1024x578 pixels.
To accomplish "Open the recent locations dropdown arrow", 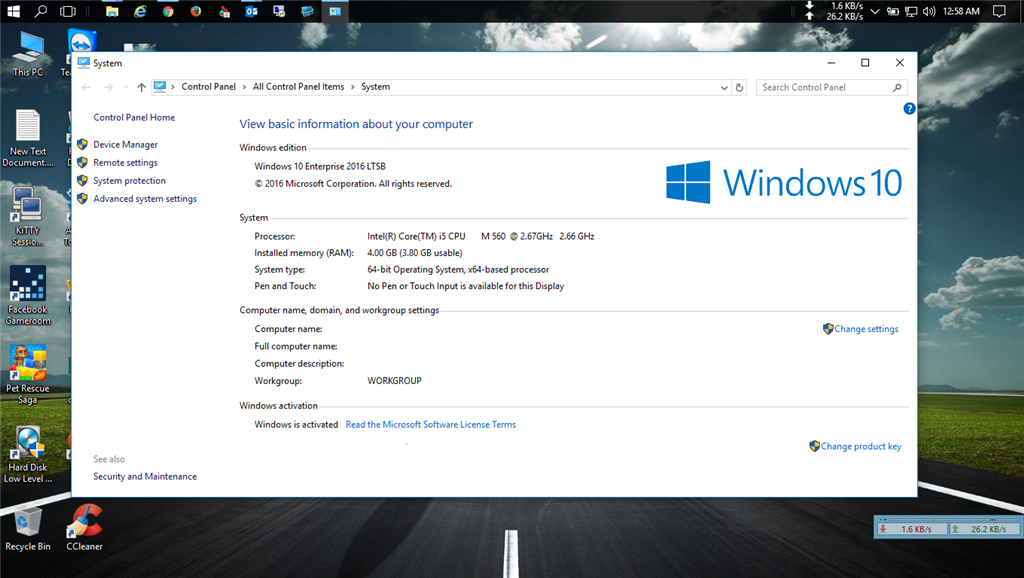I will (x=124, y=87).
